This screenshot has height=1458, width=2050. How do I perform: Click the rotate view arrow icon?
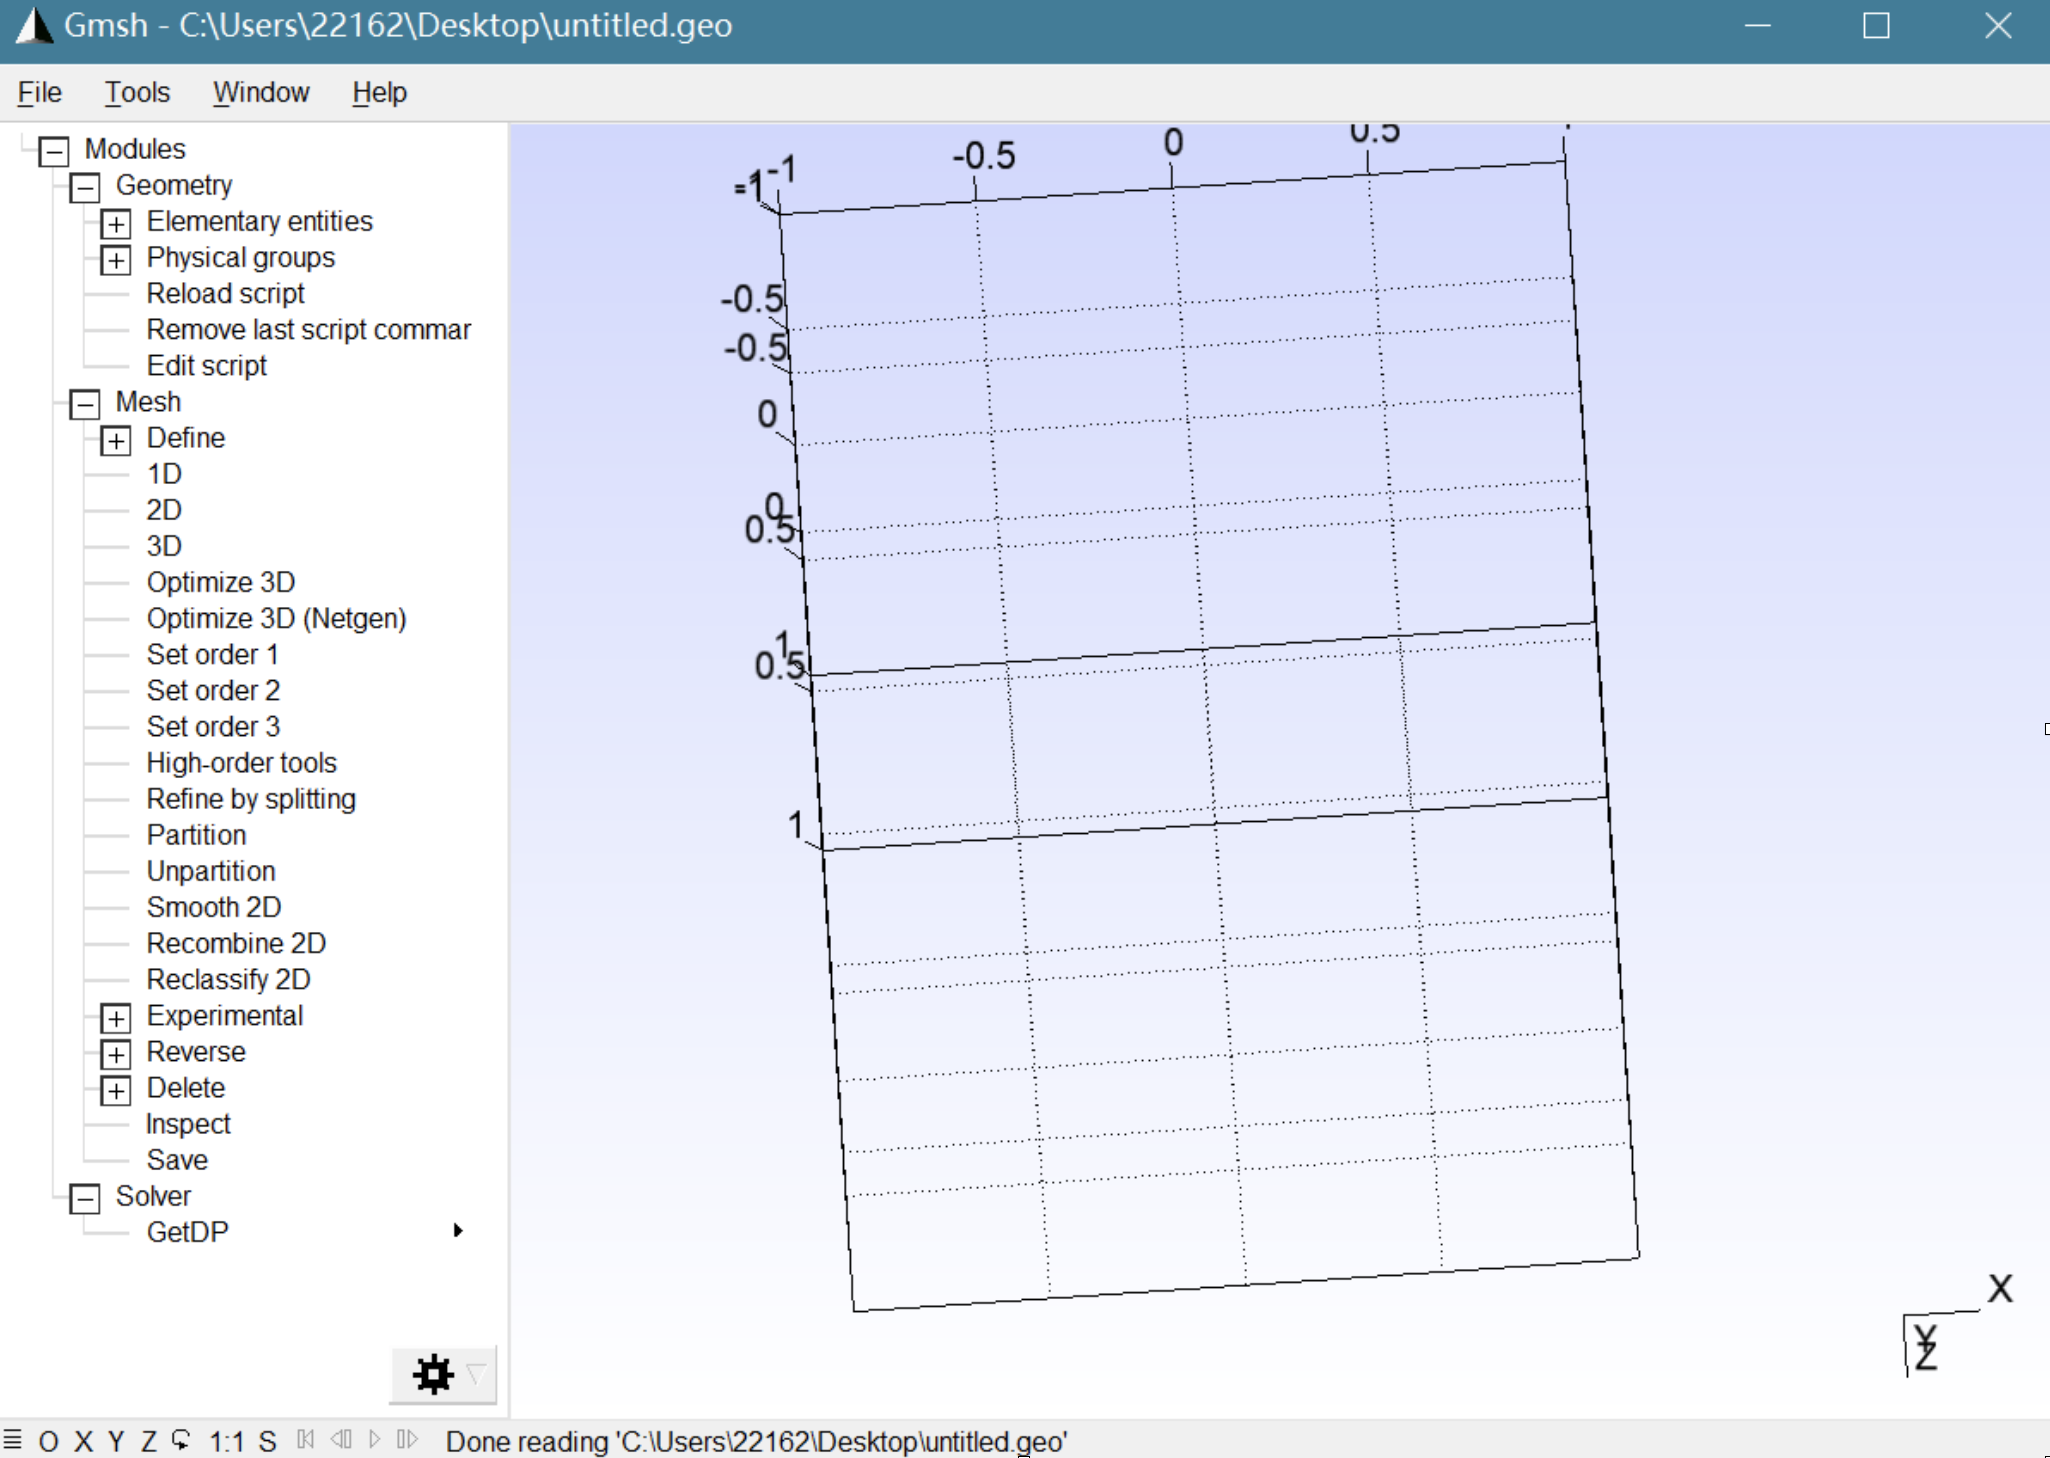click(181, 1440)
